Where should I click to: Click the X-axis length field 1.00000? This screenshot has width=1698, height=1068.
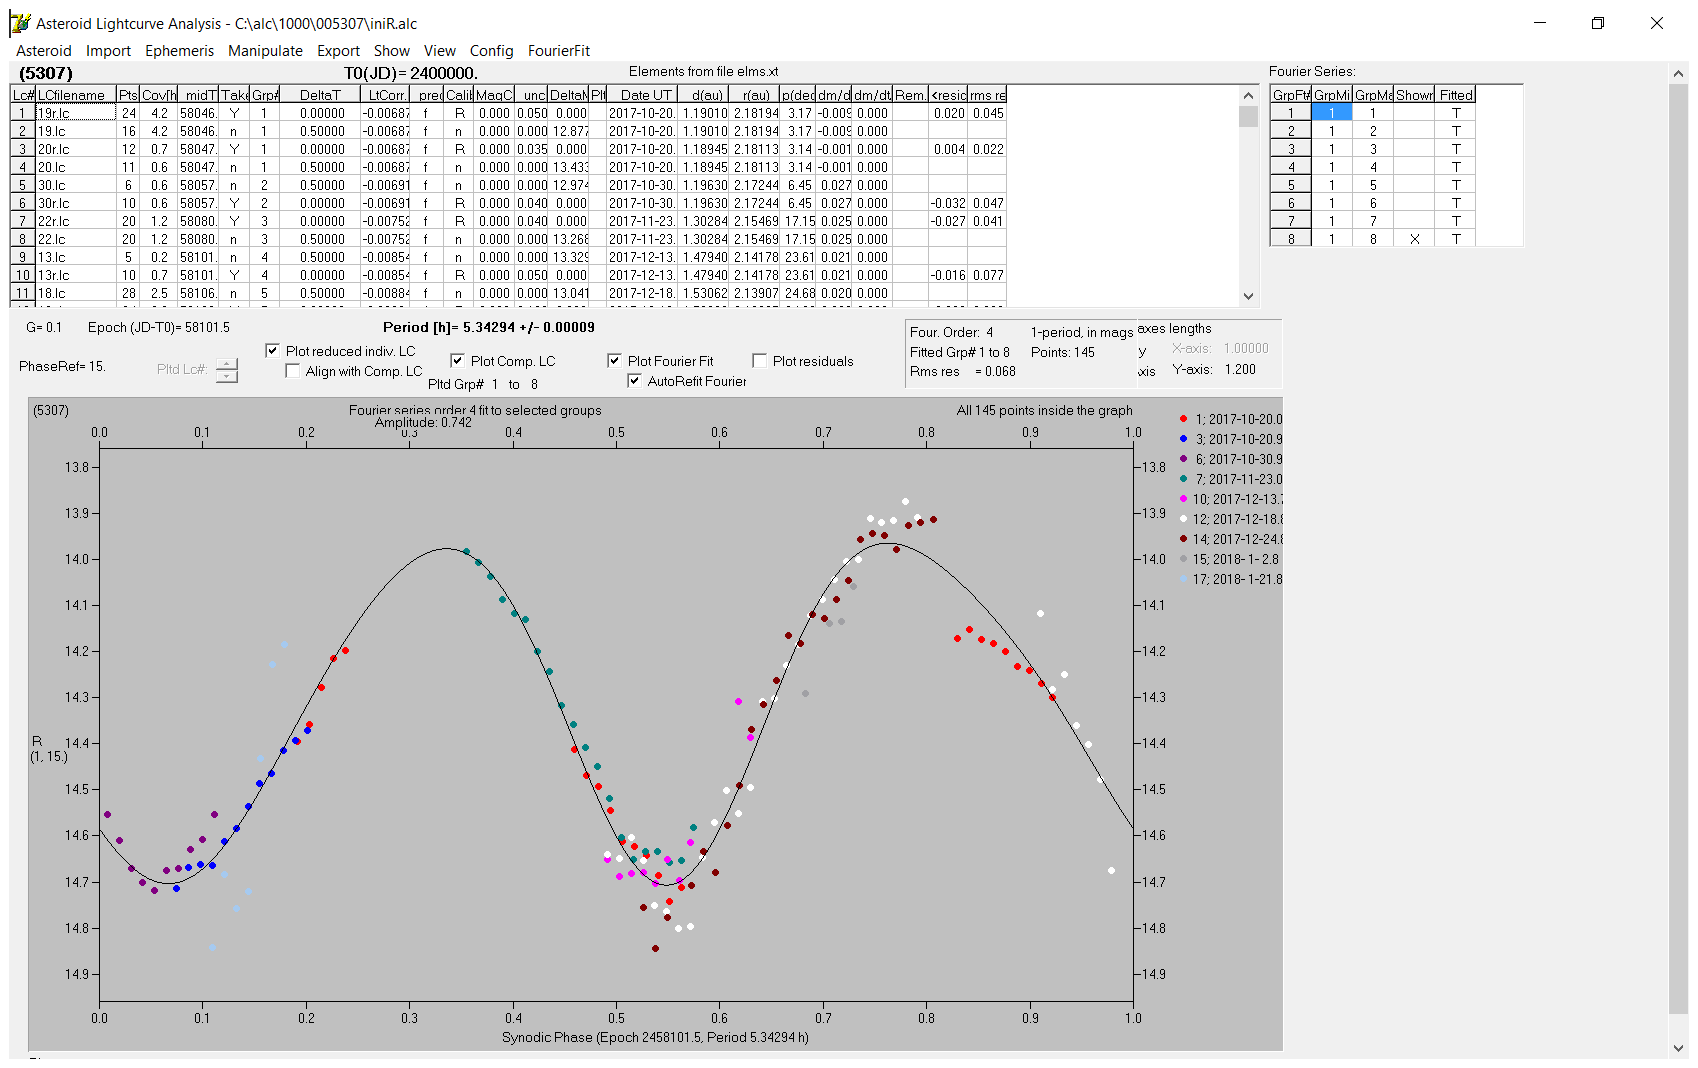click(1246, 348)
